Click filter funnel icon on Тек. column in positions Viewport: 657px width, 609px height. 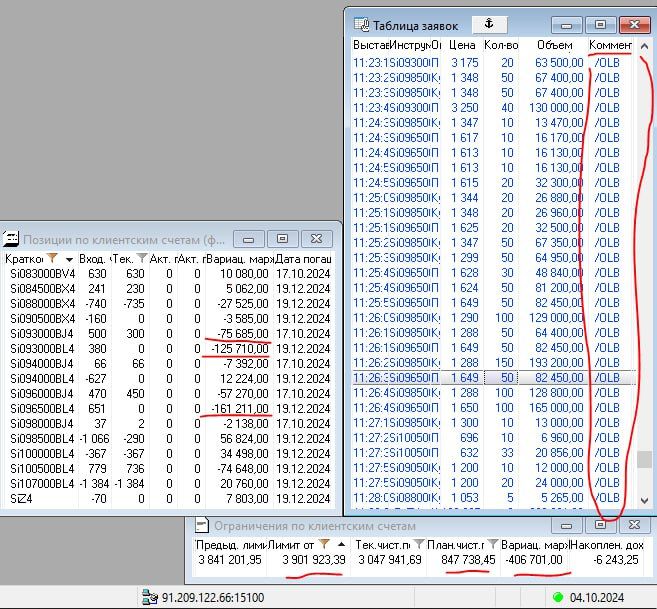point(142,258)
